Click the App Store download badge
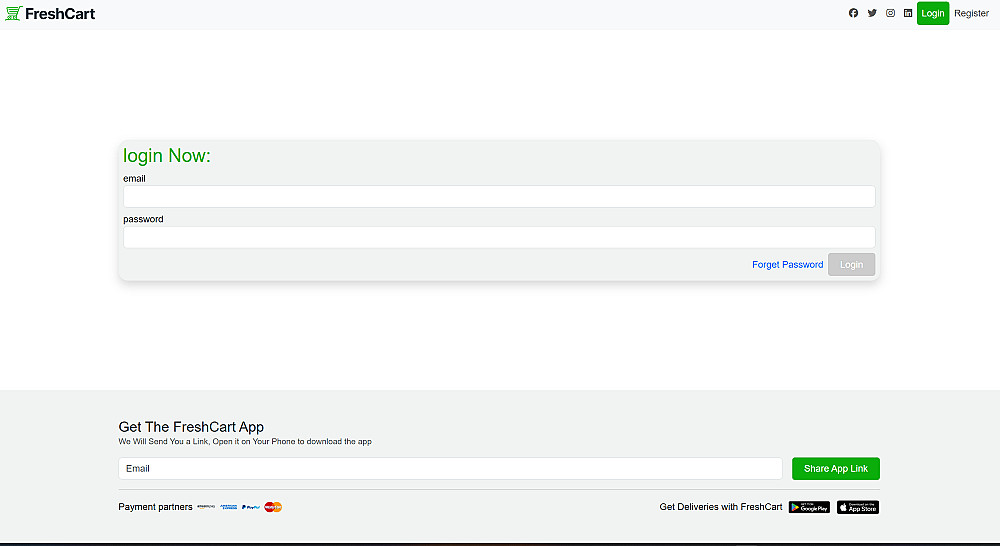The width and height of the screenshot is (1000, 546). point(858,507)
